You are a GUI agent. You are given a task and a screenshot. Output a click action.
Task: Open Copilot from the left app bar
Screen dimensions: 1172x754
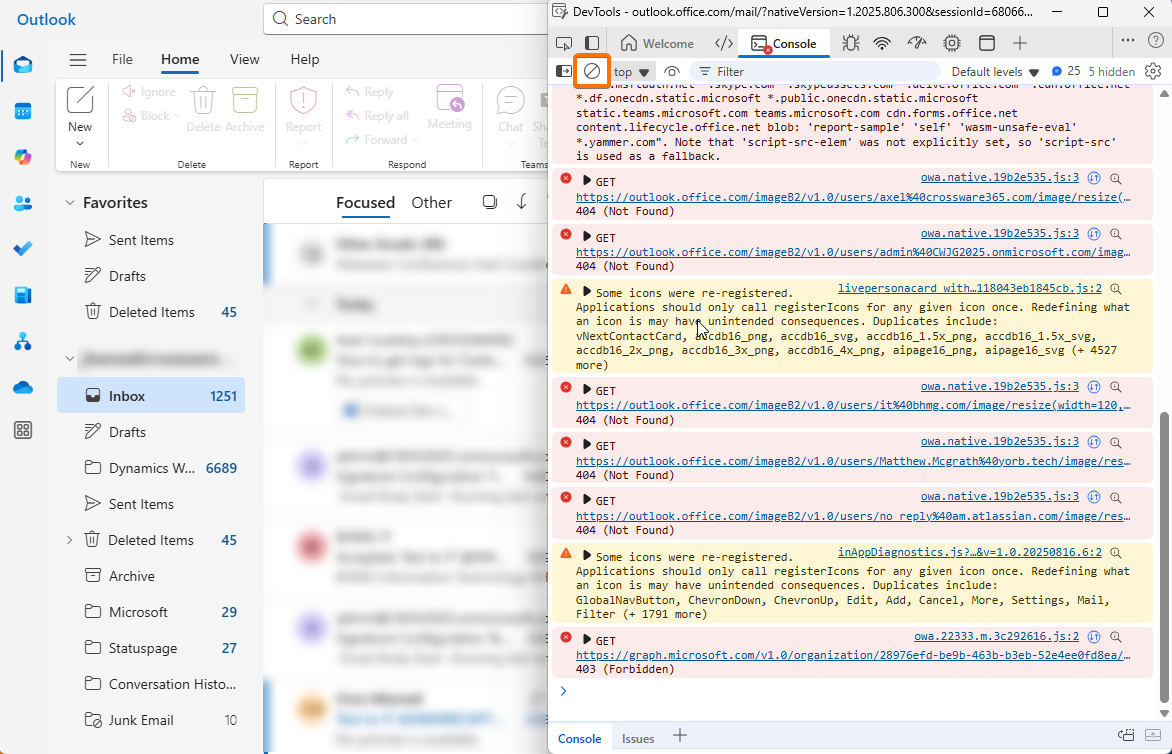(x=23, y=157)
